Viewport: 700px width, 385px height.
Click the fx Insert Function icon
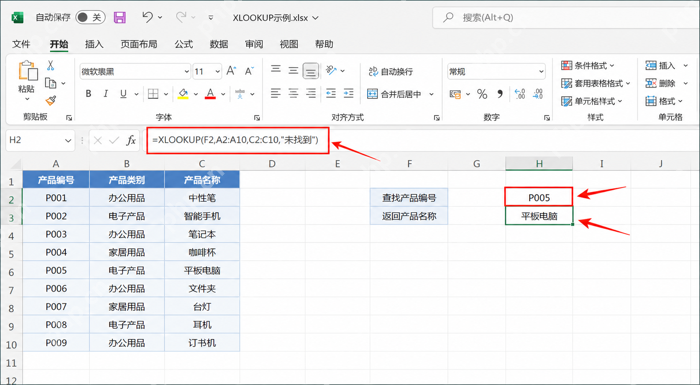click(131, 140)
